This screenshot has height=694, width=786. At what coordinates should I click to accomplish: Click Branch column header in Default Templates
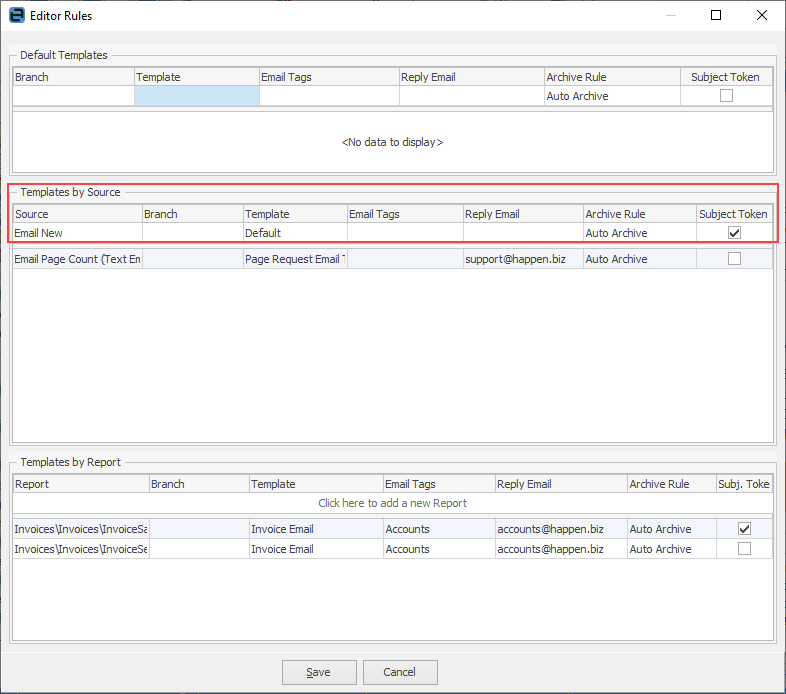(73, 77)
